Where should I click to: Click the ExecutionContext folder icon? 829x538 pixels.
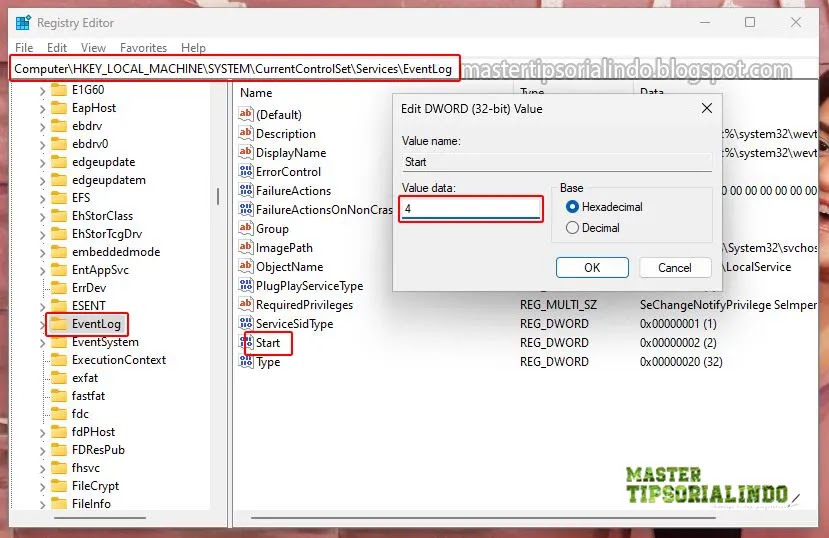coord(59,359)
